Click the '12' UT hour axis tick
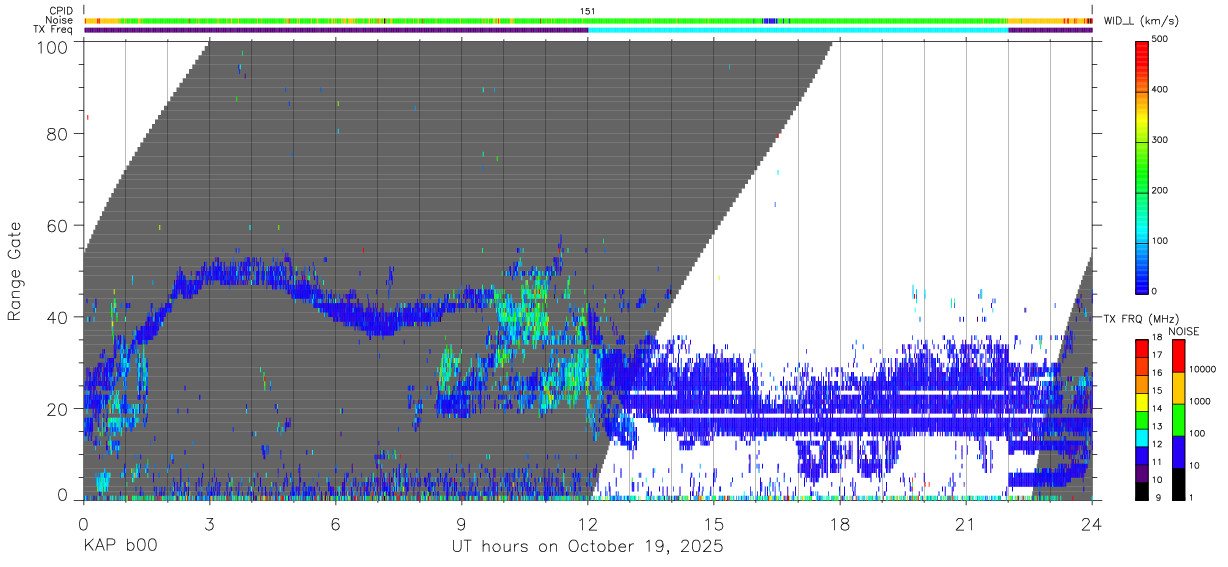The width and height of the screenshot is (1228, 567). [x=588, y=524]
